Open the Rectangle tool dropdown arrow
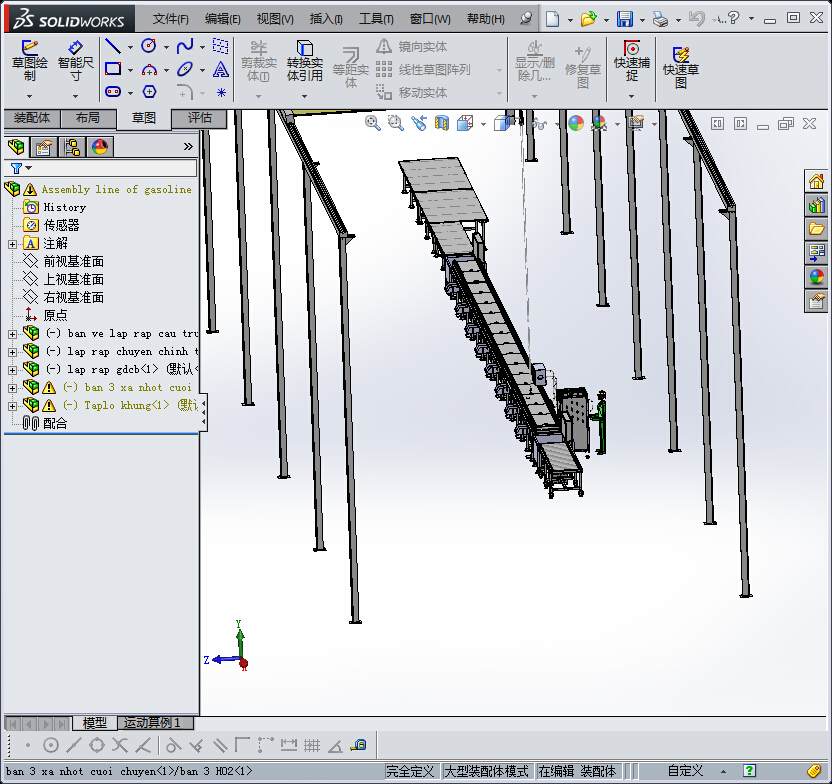Screen dimensions: 832x784 pos(131,70)
